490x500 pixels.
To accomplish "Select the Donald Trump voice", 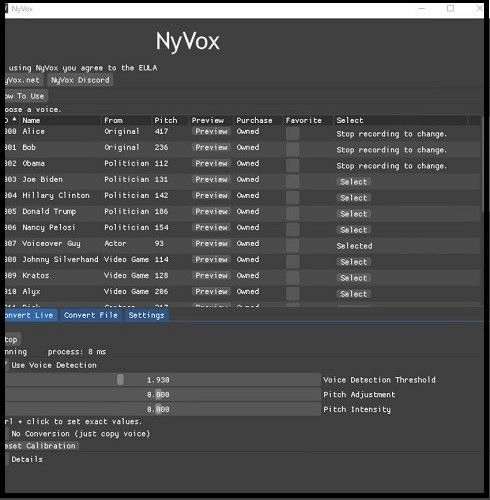I will point(354,214).
